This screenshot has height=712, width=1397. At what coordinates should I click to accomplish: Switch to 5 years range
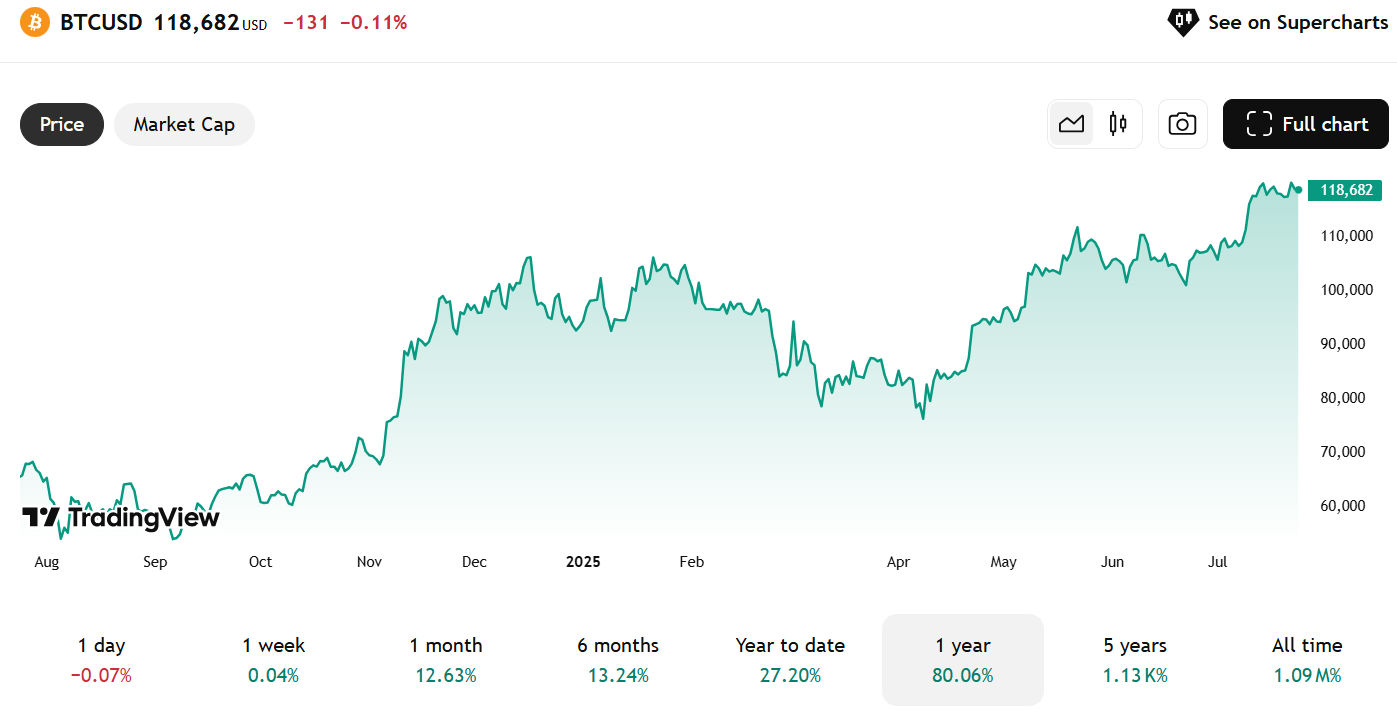(x=1135, y=659)
